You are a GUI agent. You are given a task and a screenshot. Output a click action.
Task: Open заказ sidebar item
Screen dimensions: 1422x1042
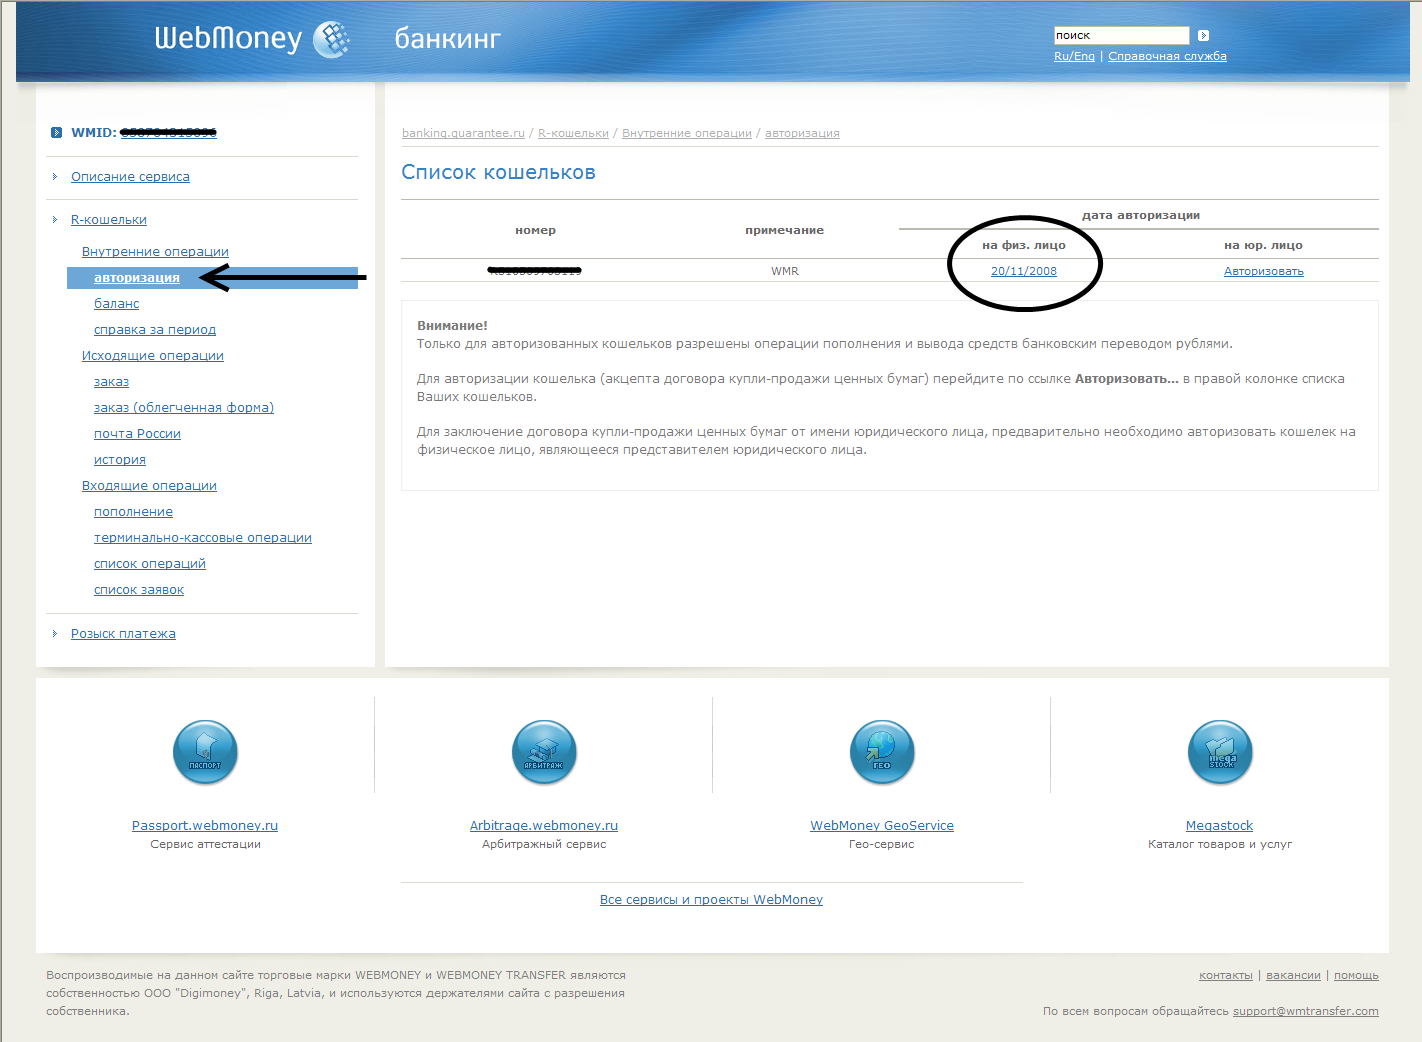point(111,381)
